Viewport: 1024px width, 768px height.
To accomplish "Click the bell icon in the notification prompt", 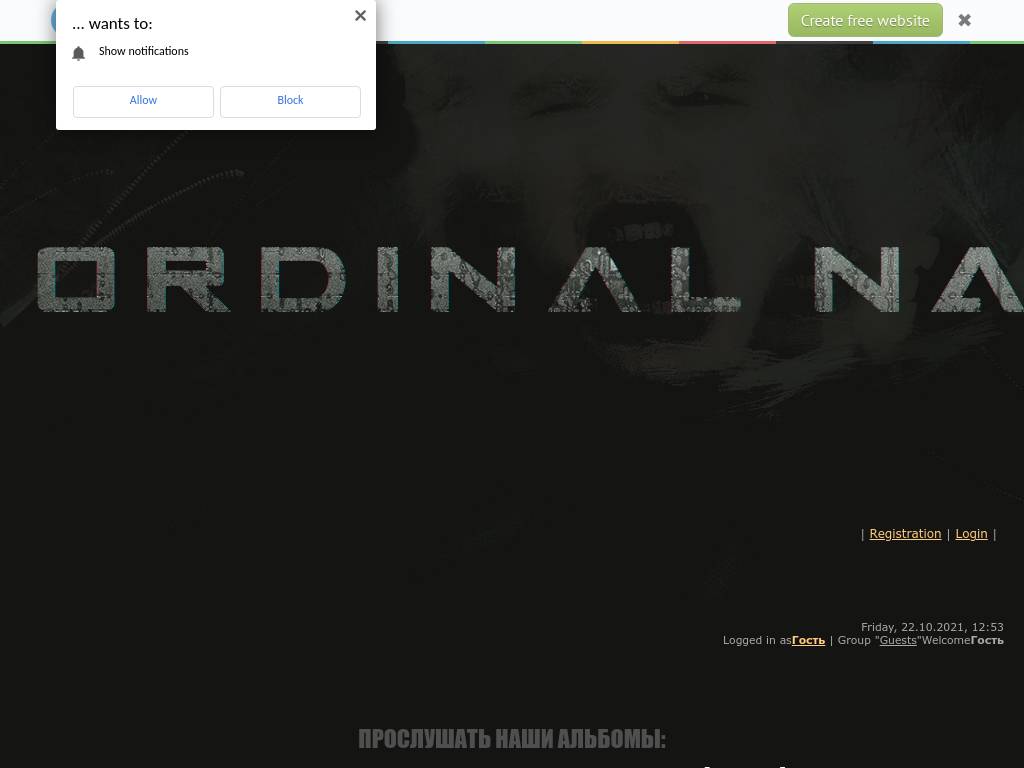I will tap(79, 53).
